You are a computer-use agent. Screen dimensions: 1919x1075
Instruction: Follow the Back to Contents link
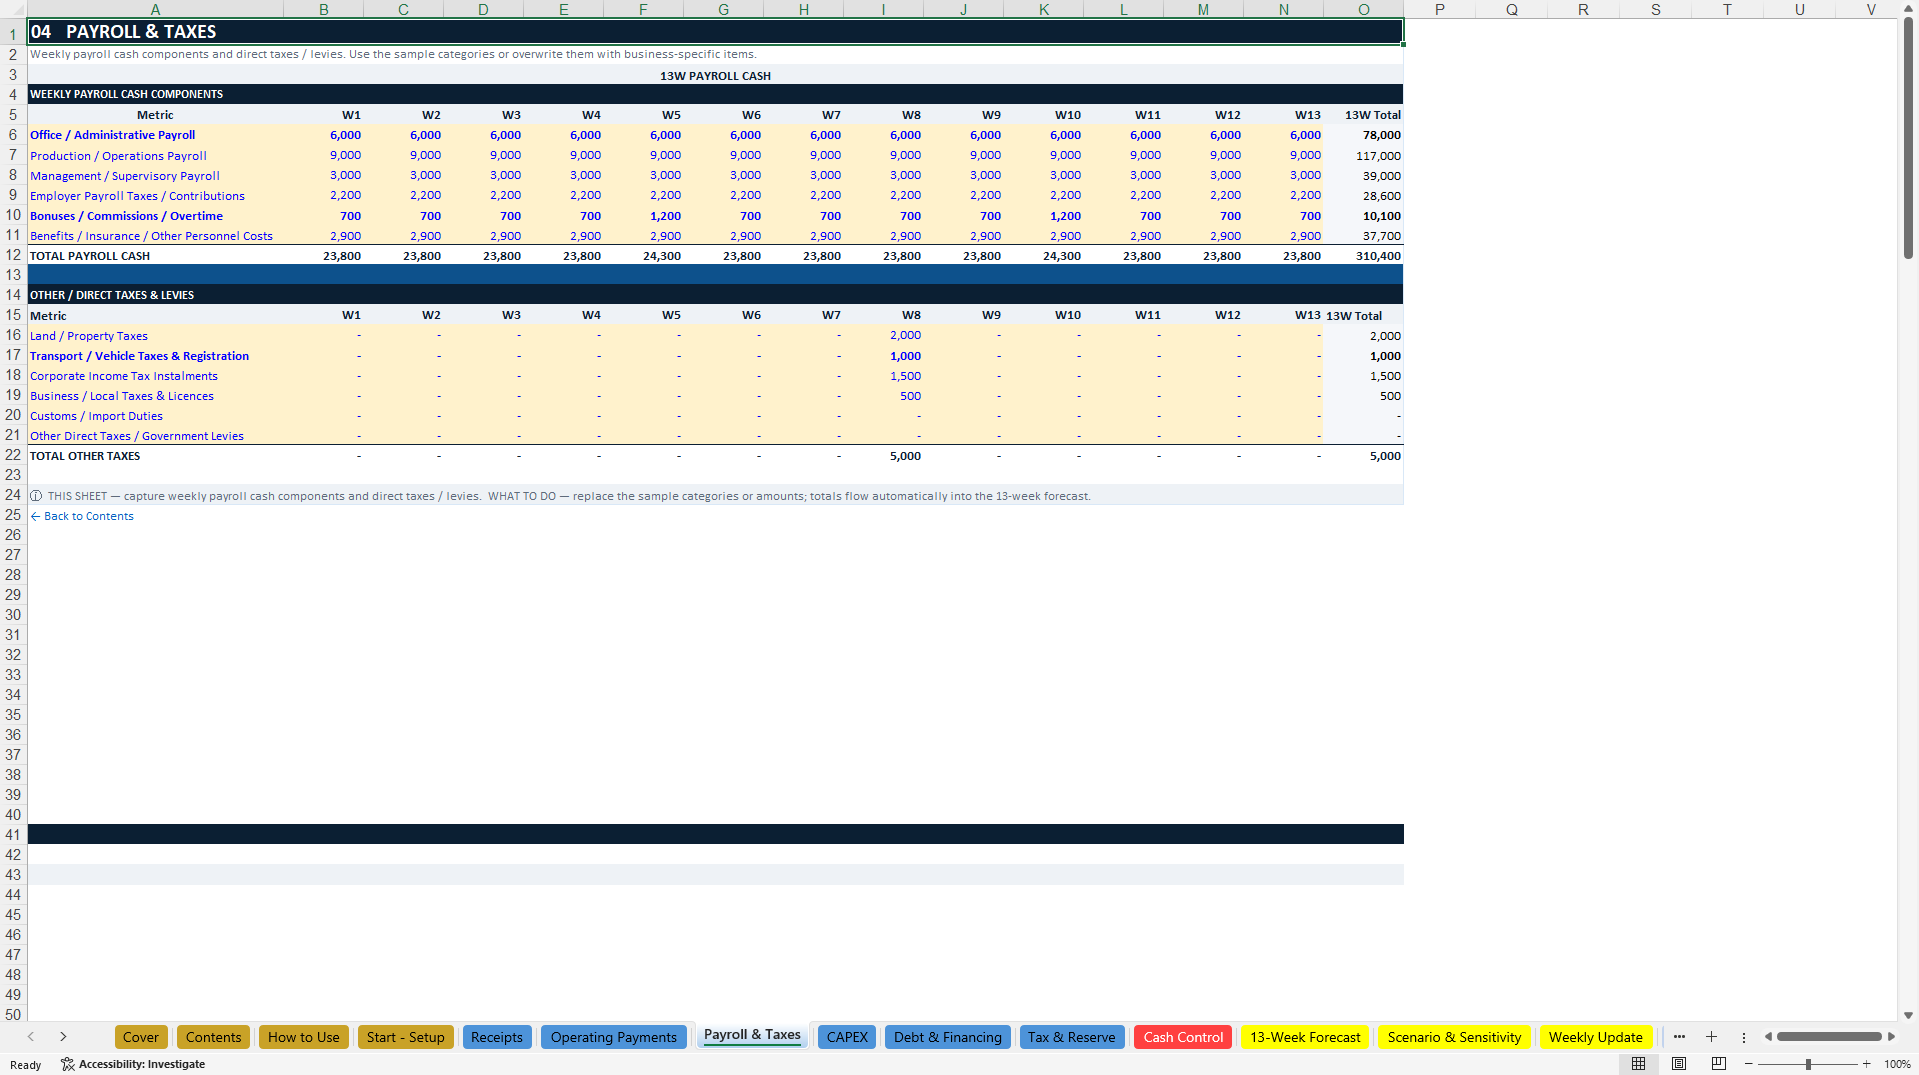[x=82, y=516]
